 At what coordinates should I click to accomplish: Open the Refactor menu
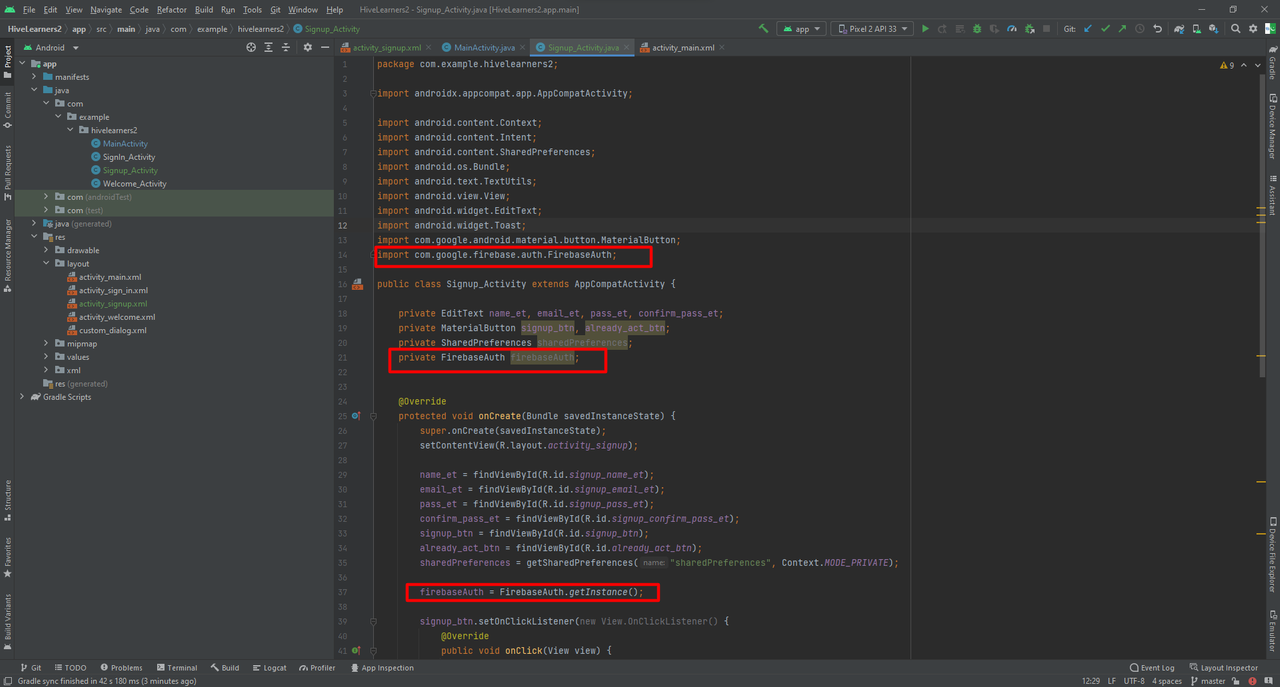pos(172,9)
